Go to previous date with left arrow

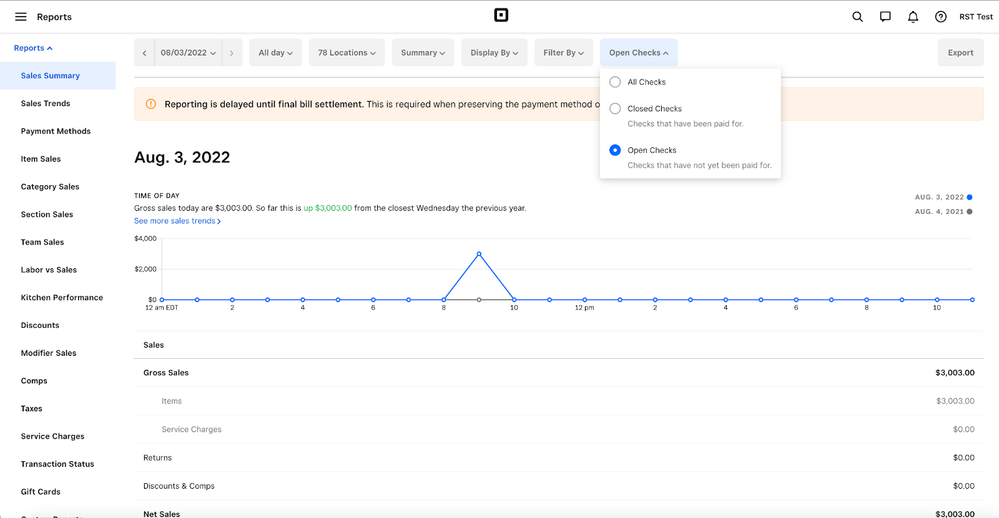[144, 53]
